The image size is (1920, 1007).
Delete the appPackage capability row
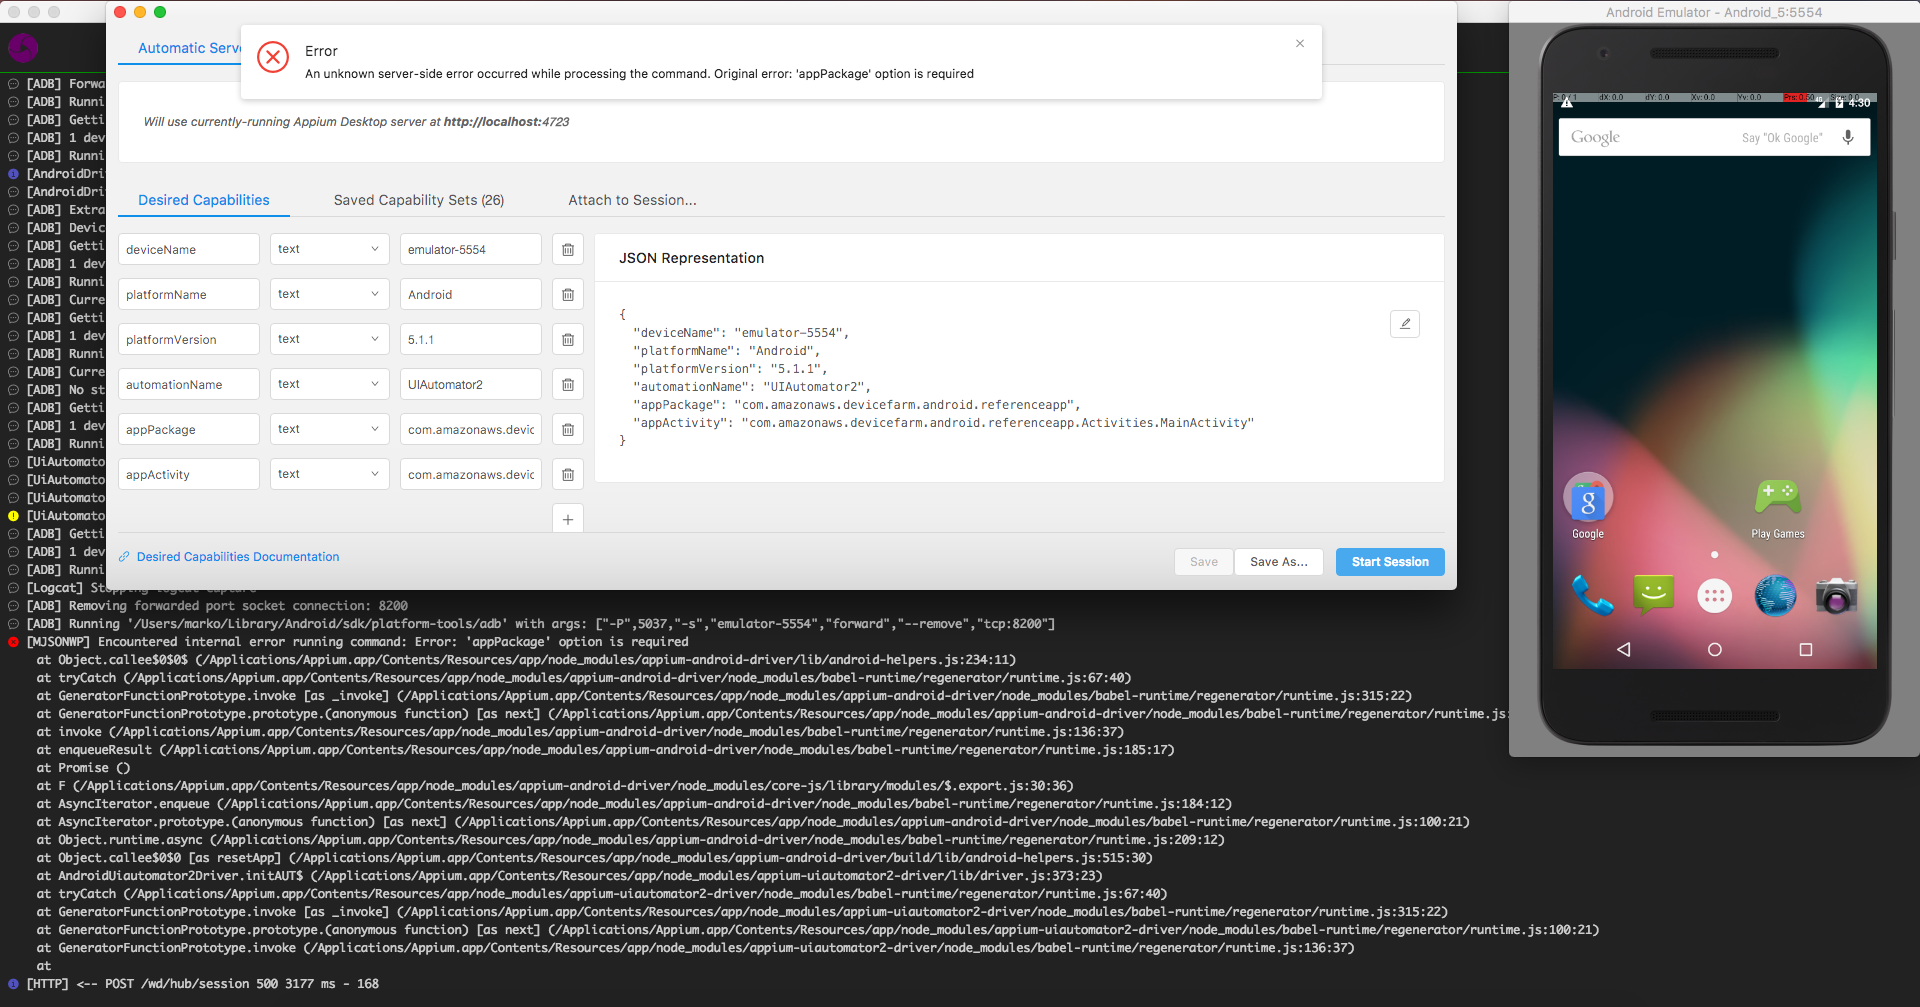point(568,429)
